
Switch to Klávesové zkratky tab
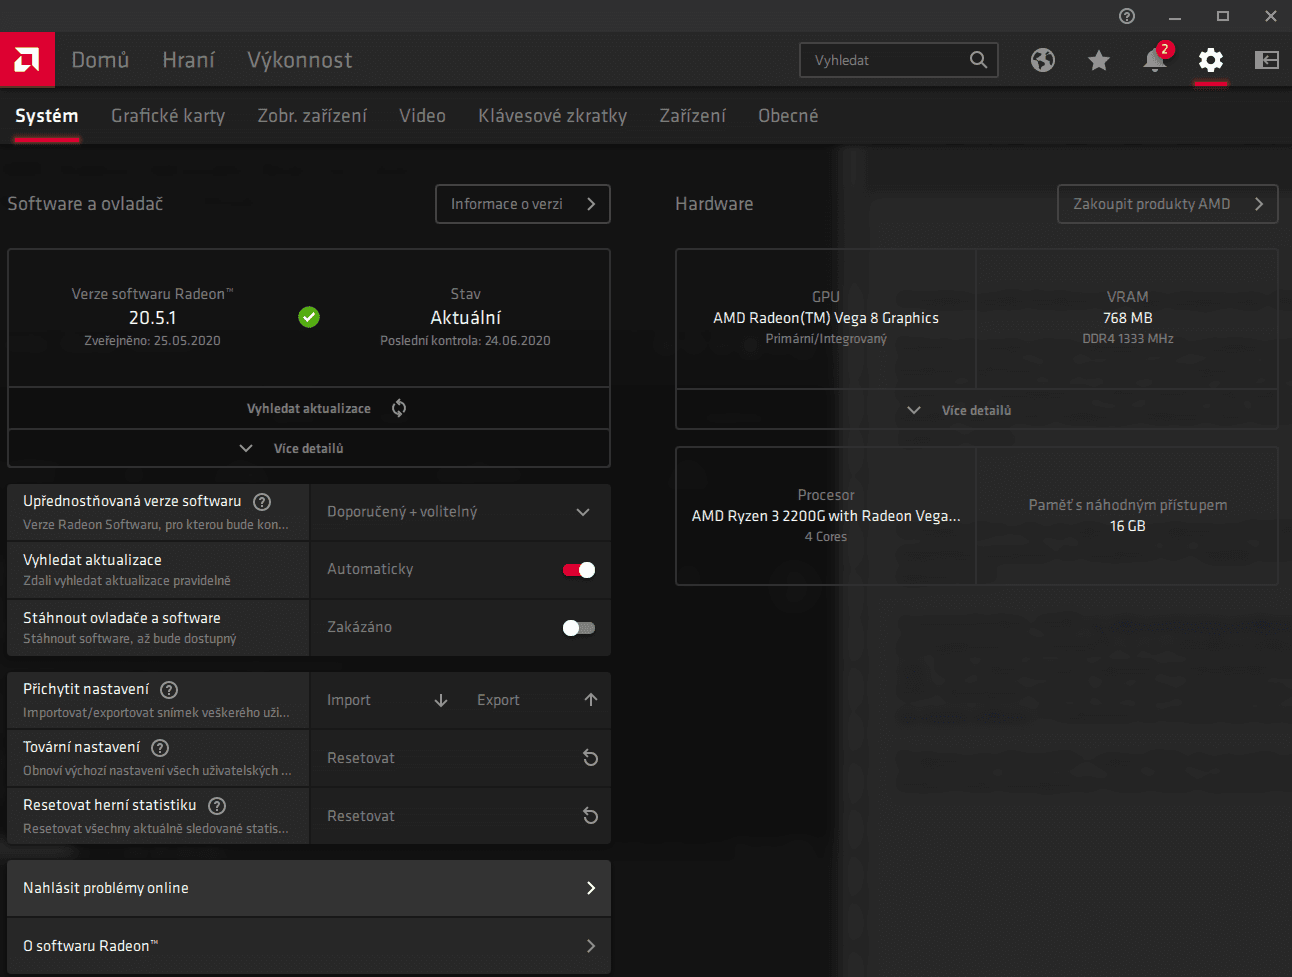553,116
